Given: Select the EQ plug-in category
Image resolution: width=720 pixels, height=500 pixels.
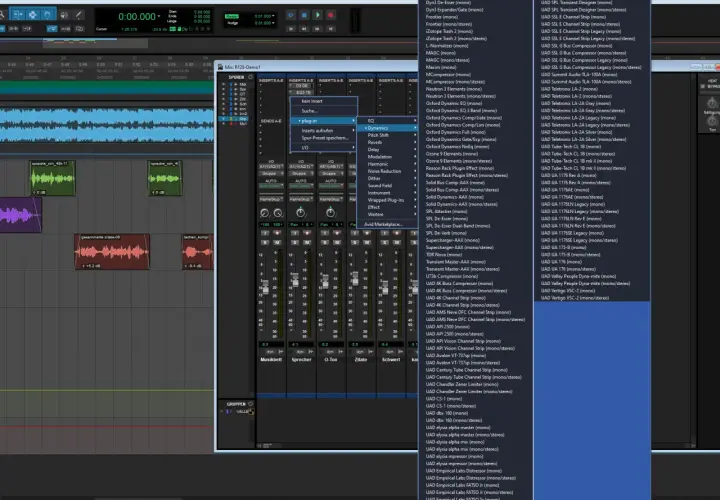Looking at the screenshot, I should point(388,121).
